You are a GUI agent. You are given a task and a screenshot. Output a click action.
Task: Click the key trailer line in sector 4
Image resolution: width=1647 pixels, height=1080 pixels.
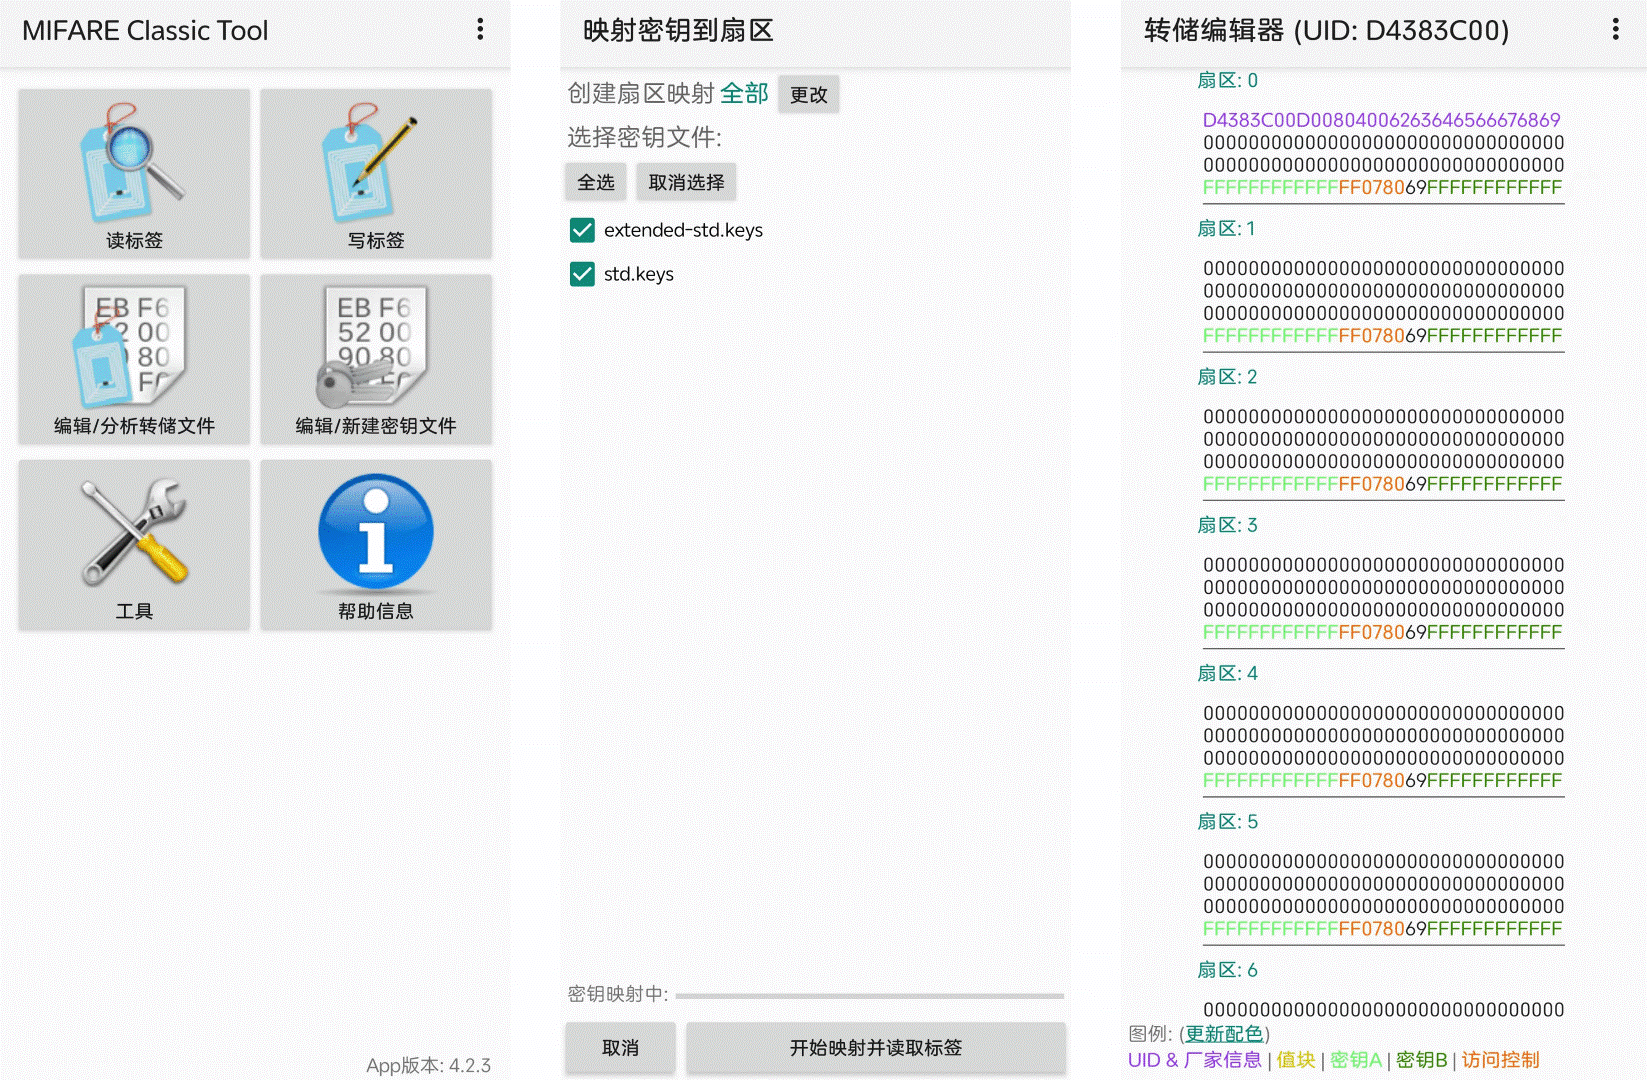pos(1382,780)
